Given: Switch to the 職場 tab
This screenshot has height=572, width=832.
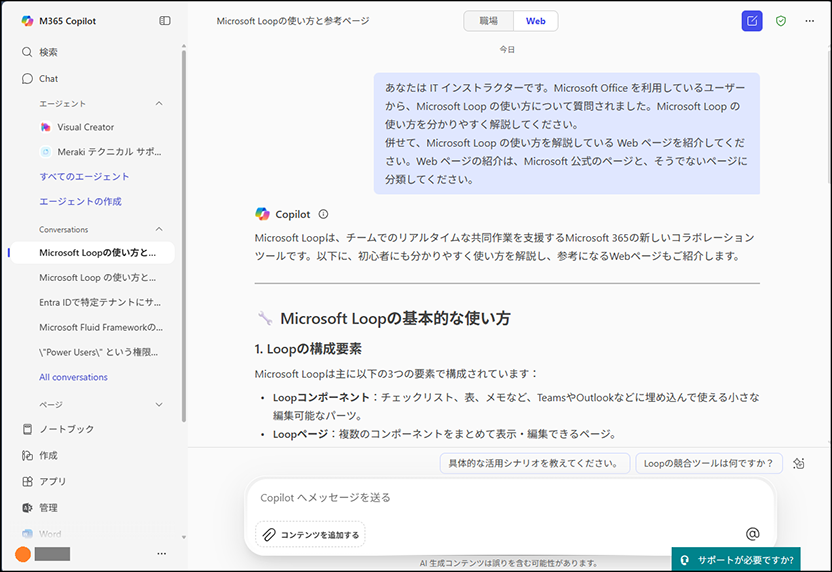Looking at the screenshot, I should [x=489, y=21].
